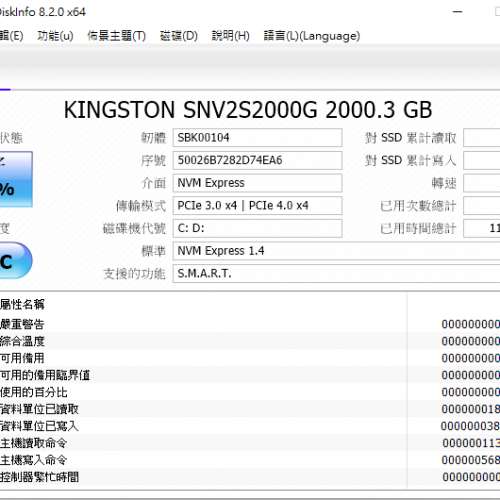Select the 使用的百分比 attribute row

tap(250, 392)
